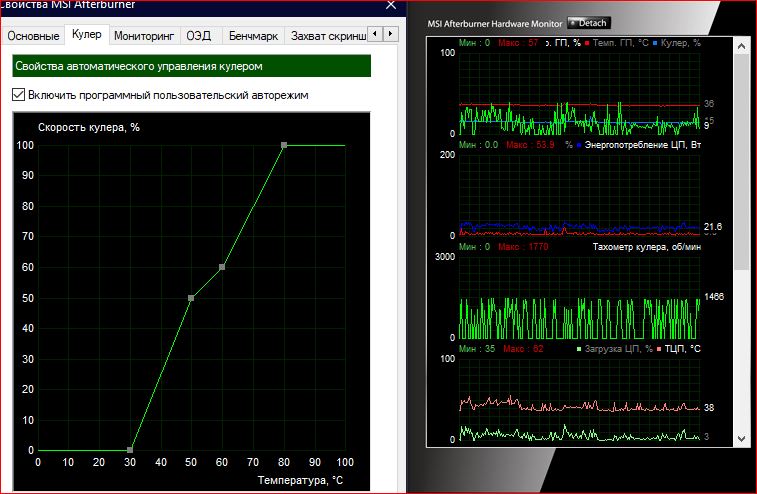Select the fan curve point at 30°C
Screen dimensions: 757x494
pos(130,450)
